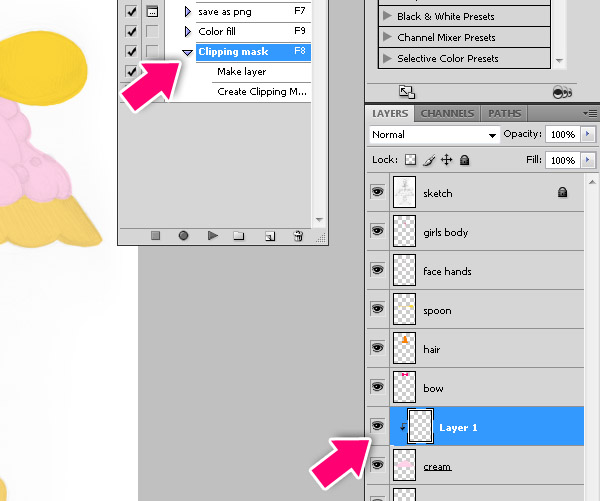Click the create new set folder icon

[x=239, y=236]
